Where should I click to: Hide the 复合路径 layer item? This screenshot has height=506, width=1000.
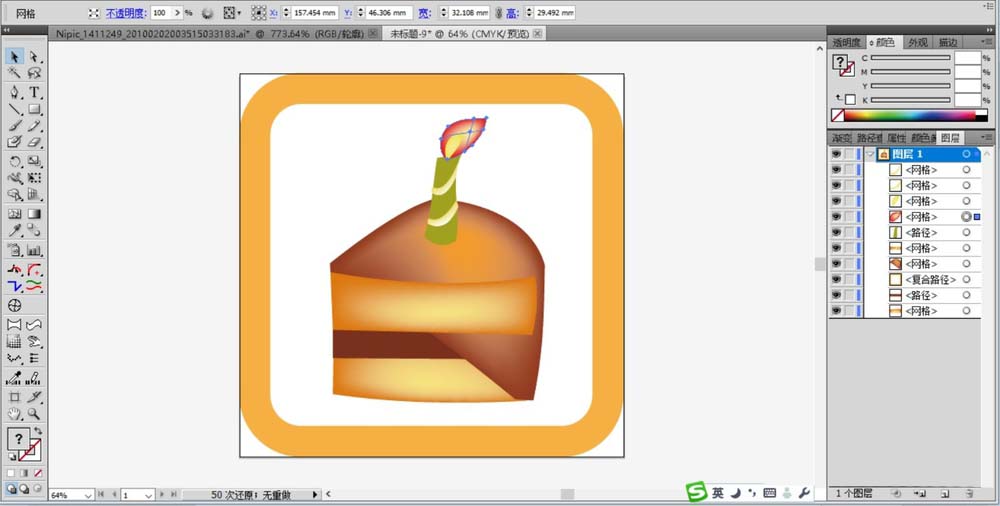point(836,280)
